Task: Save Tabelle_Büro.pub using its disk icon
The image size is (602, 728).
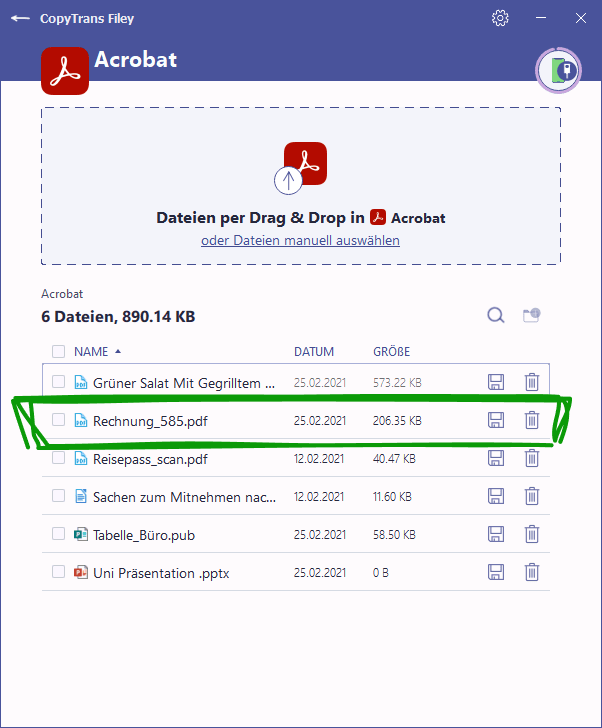Action: pyautogui.click(x=496, y=534)
